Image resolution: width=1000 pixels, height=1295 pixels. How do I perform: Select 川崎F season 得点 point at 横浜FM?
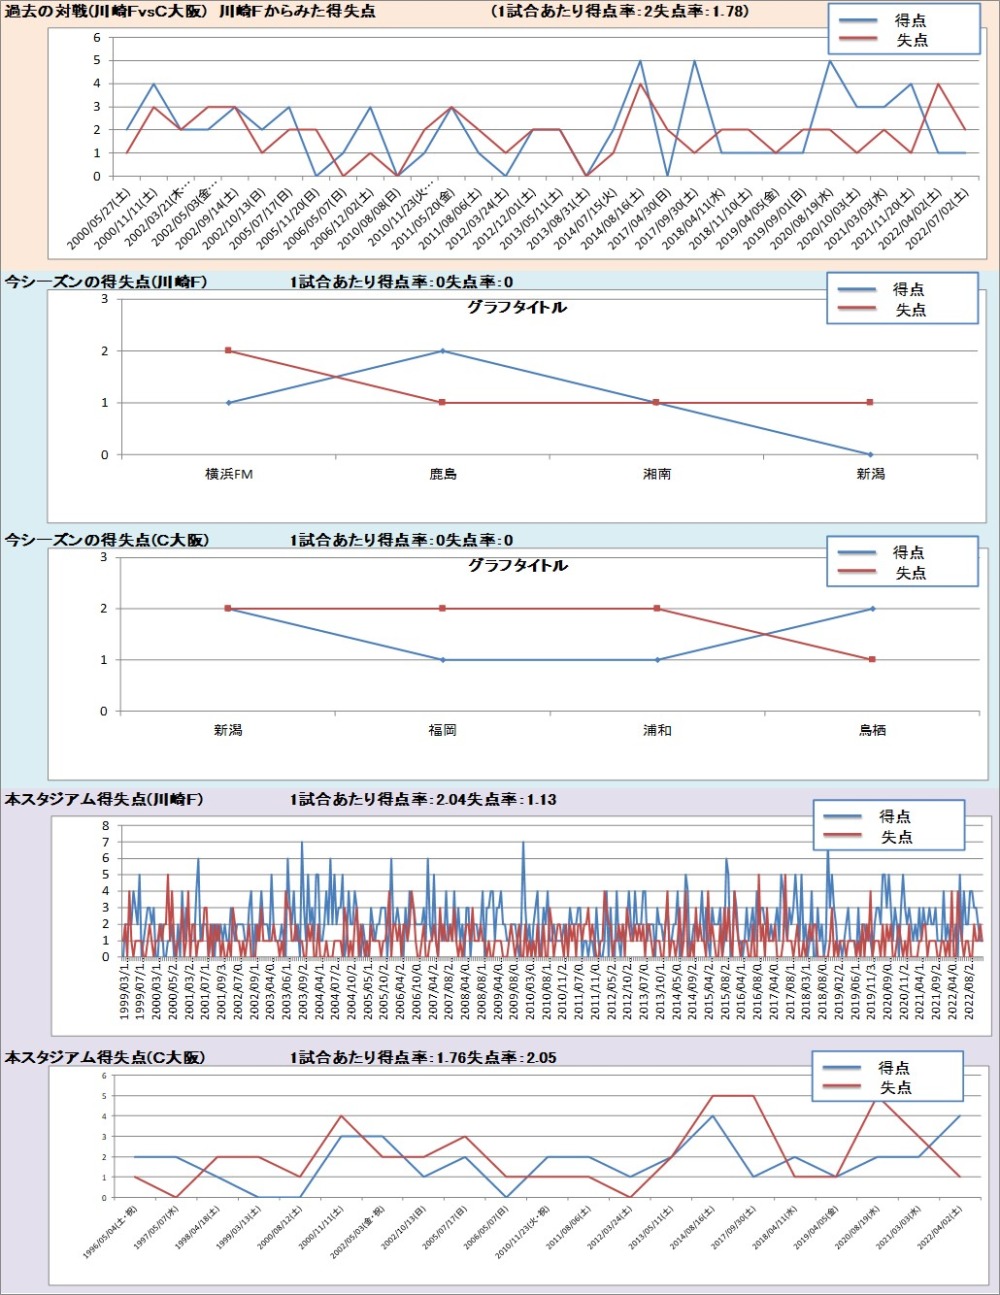[x=229, y=403]
